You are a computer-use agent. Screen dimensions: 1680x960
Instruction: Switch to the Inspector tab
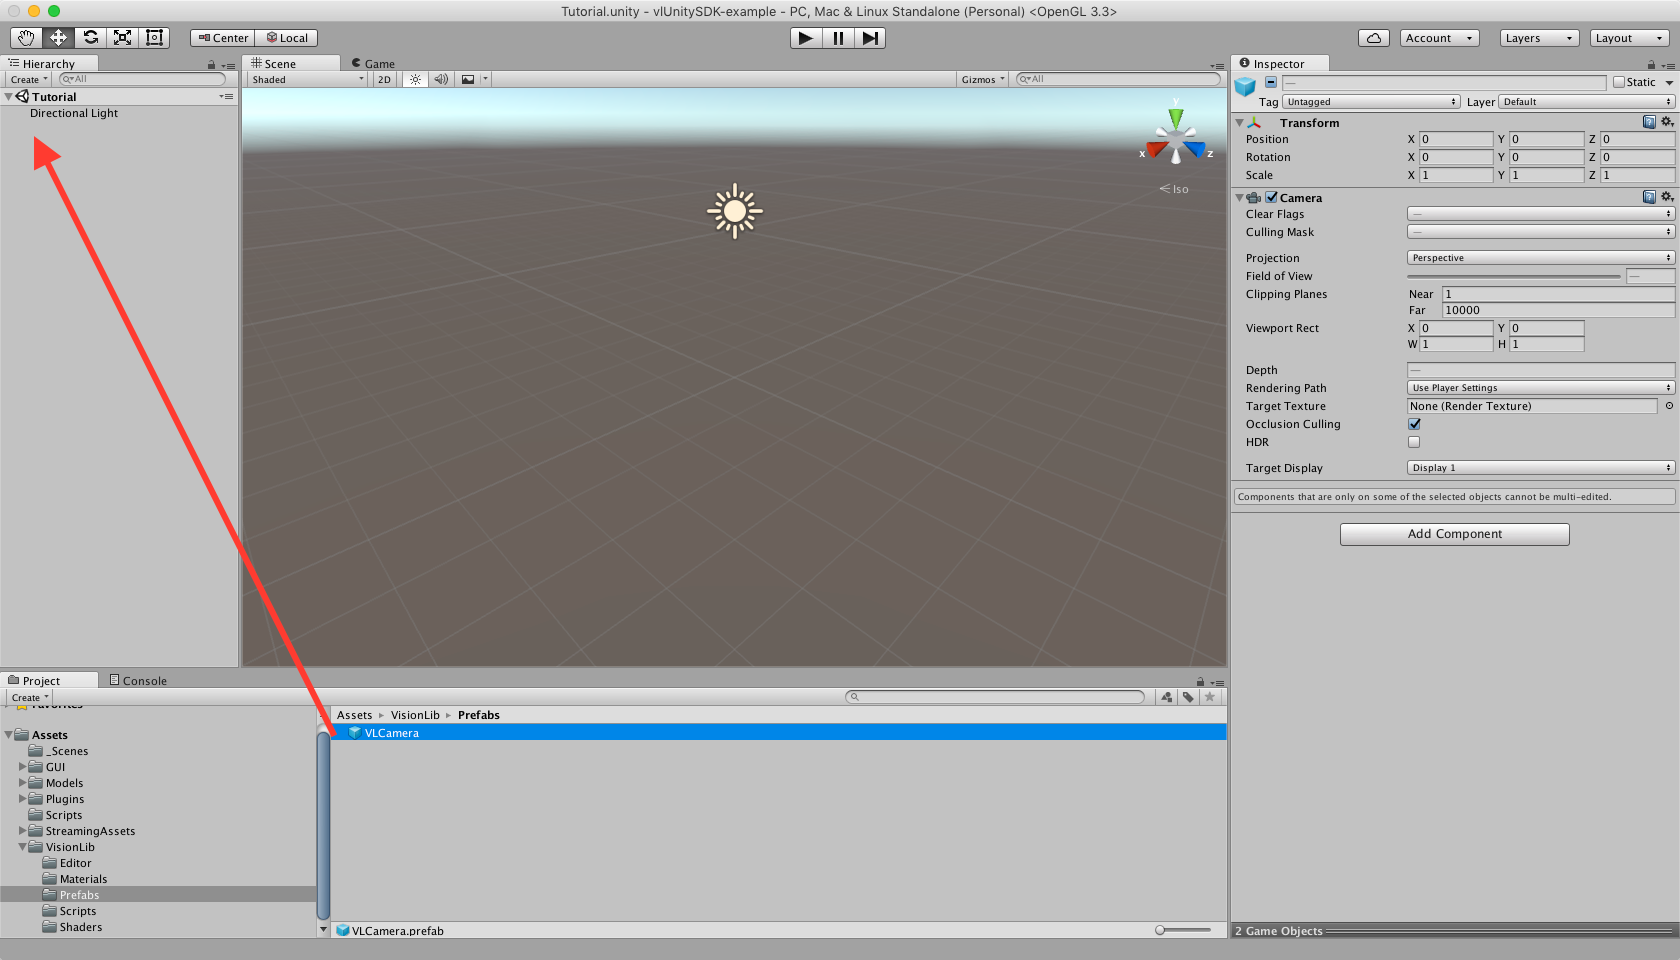[1278, 64]
